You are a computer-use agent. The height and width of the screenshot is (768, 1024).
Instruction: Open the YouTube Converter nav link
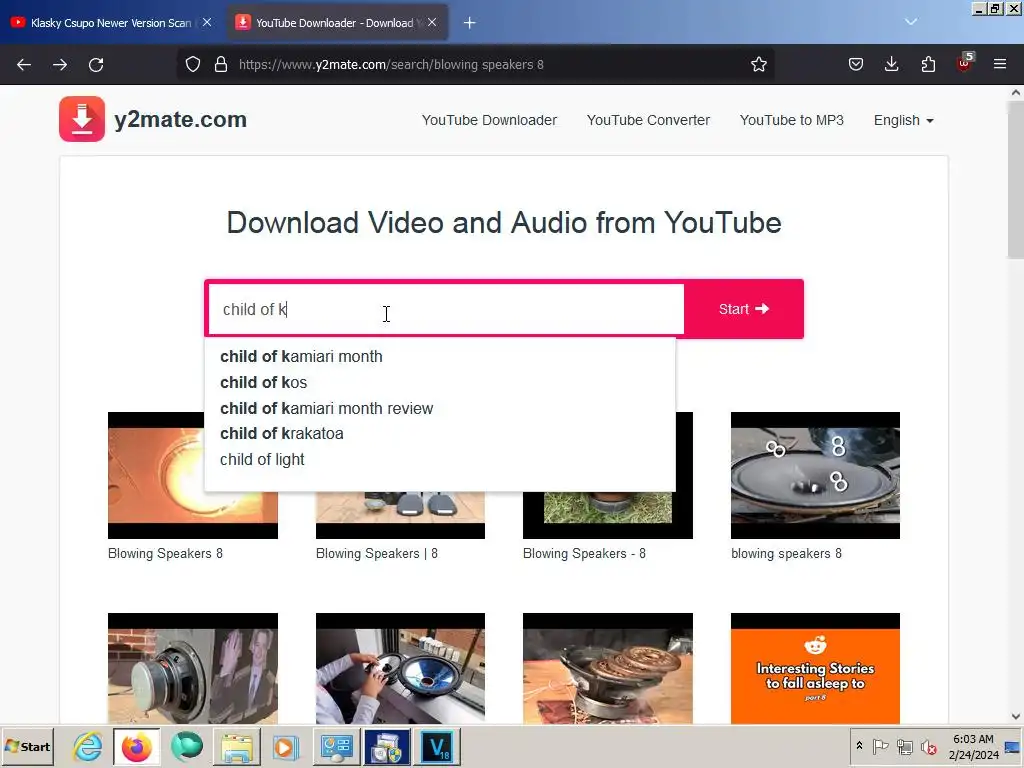(648, 120)
